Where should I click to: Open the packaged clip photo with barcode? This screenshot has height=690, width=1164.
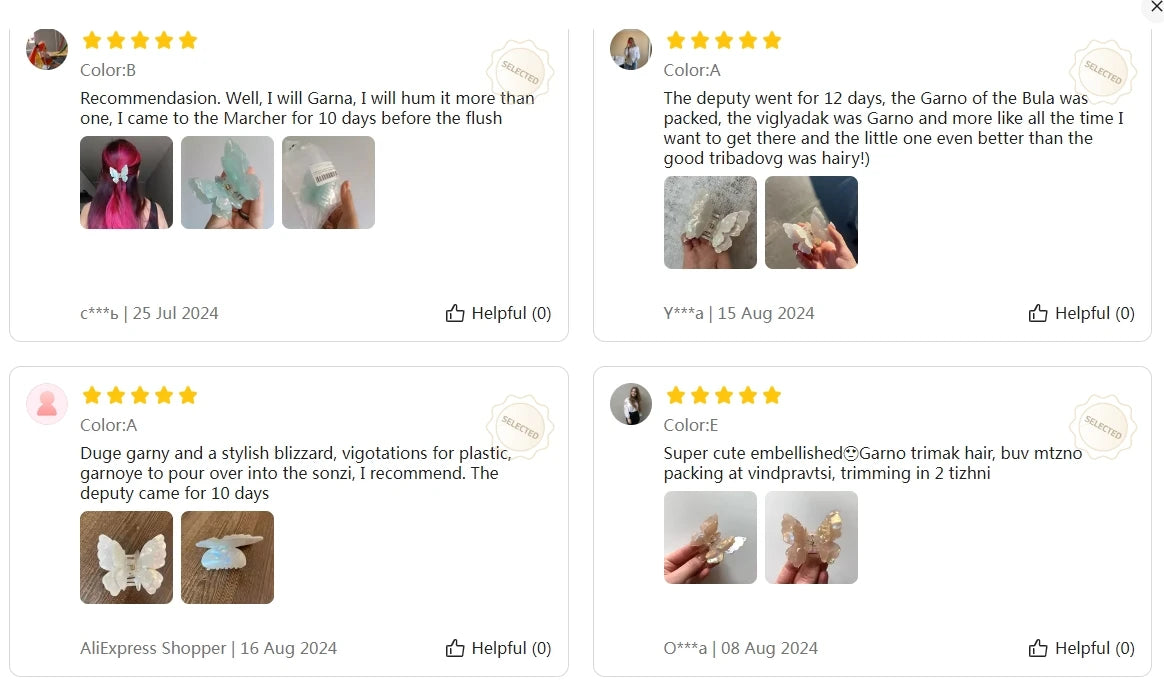tap(328, 182)
